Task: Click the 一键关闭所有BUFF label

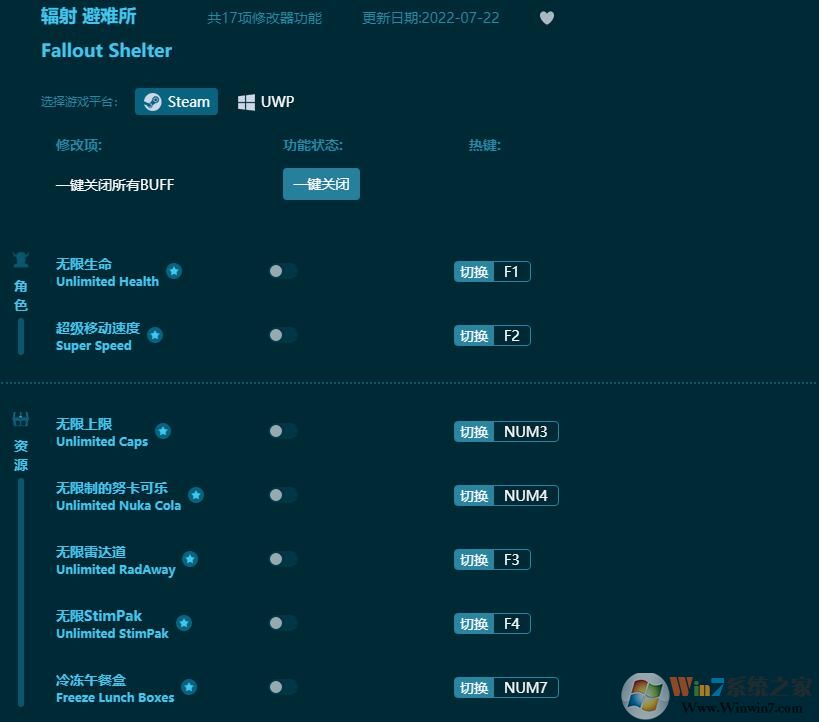Action: click(115, 184)
